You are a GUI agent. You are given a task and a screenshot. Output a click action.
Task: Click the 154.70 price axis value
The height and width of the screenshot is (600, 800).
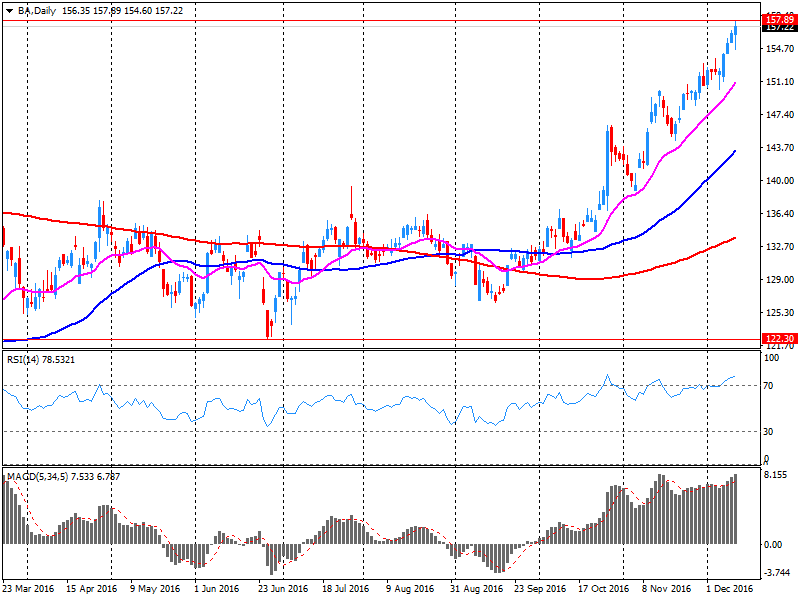(x=780, y=48)
